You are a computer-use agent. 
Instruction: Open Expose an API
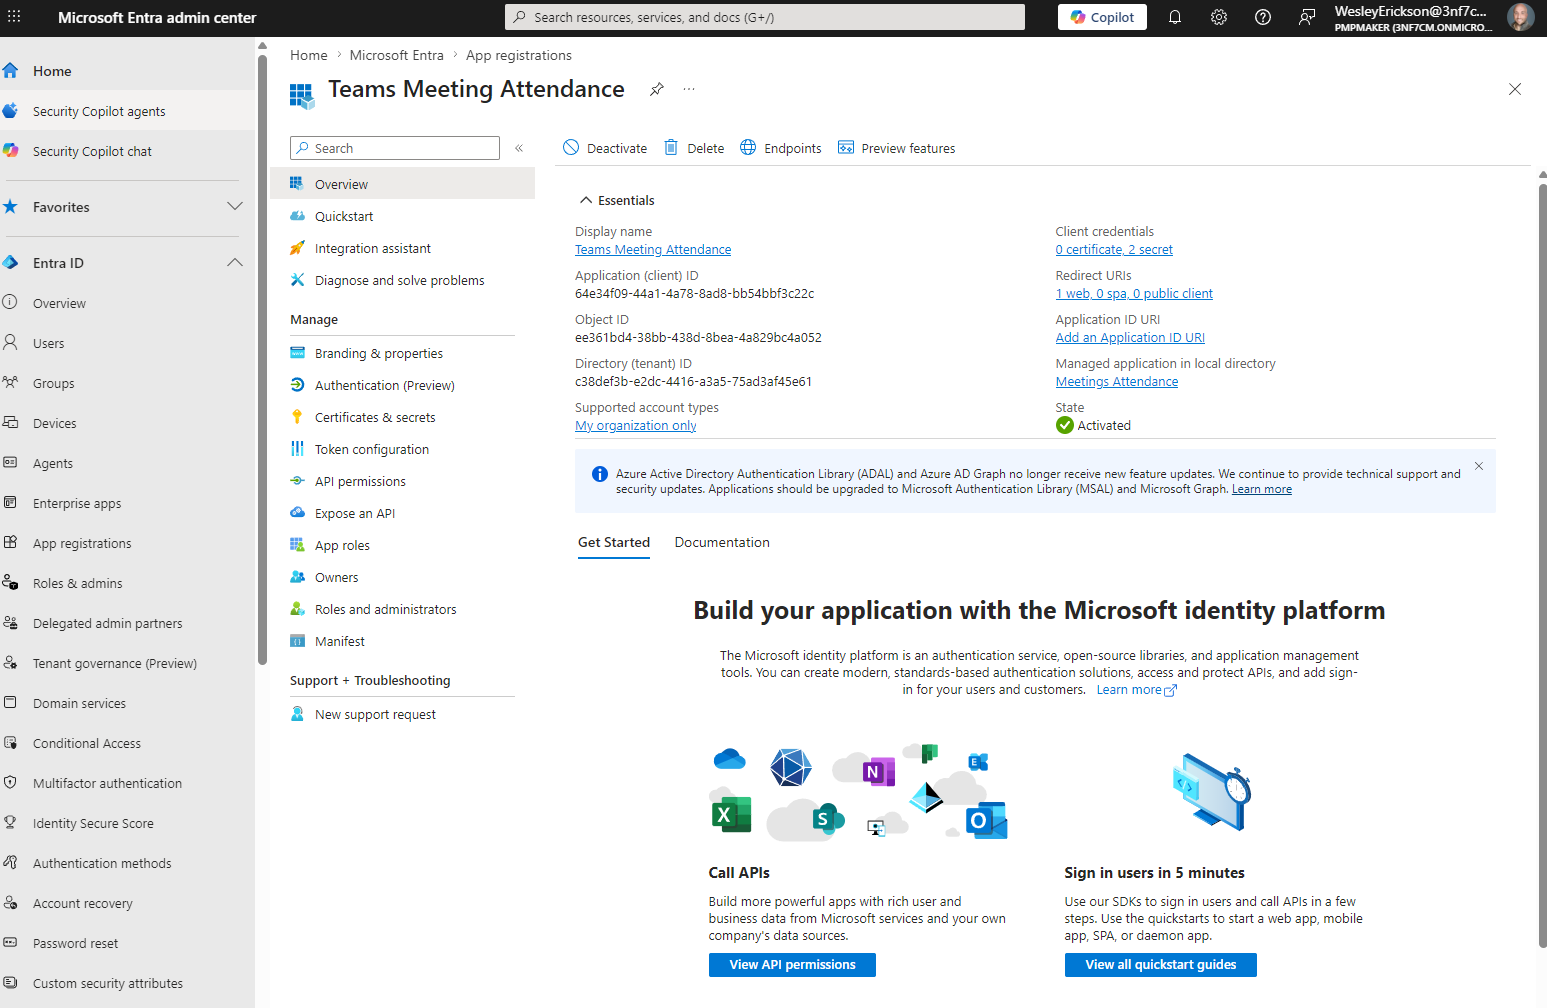pyautogui.click(x=402, y=513)
